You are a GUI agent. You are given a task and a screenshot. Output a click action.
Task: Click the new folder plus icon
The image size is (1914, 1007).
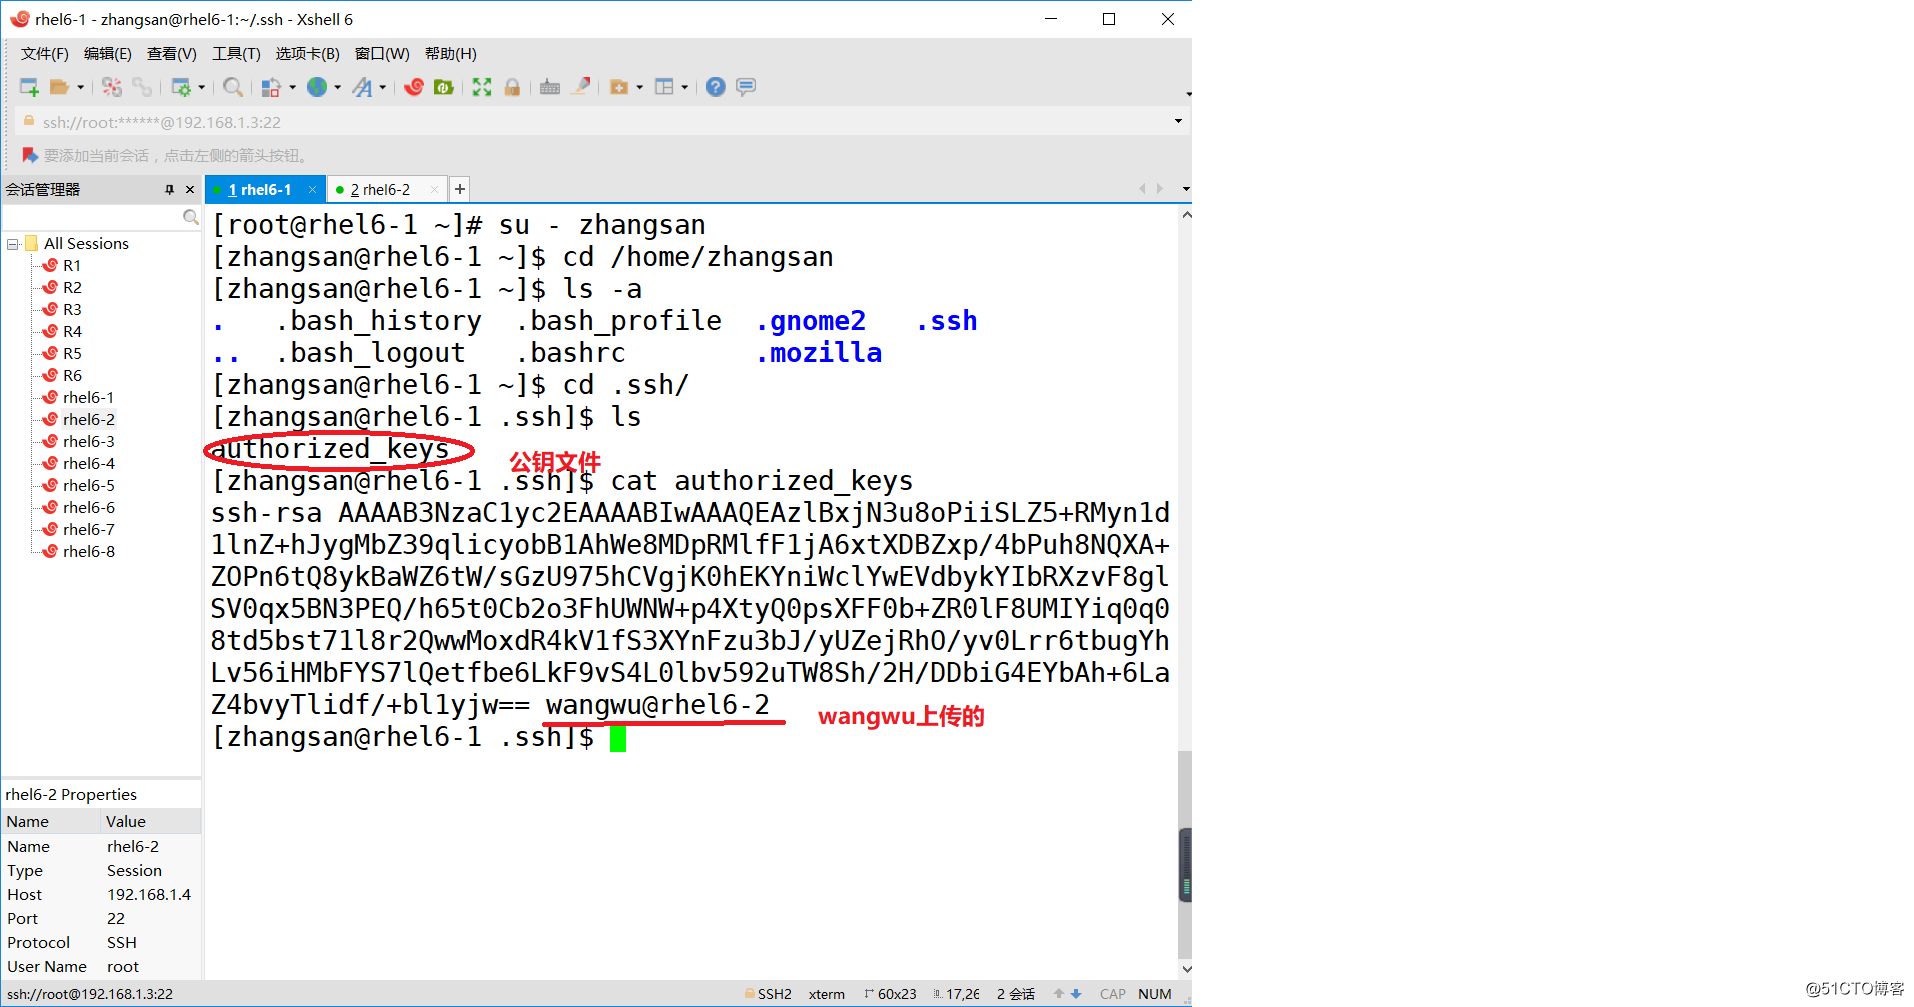pos(619,87)
